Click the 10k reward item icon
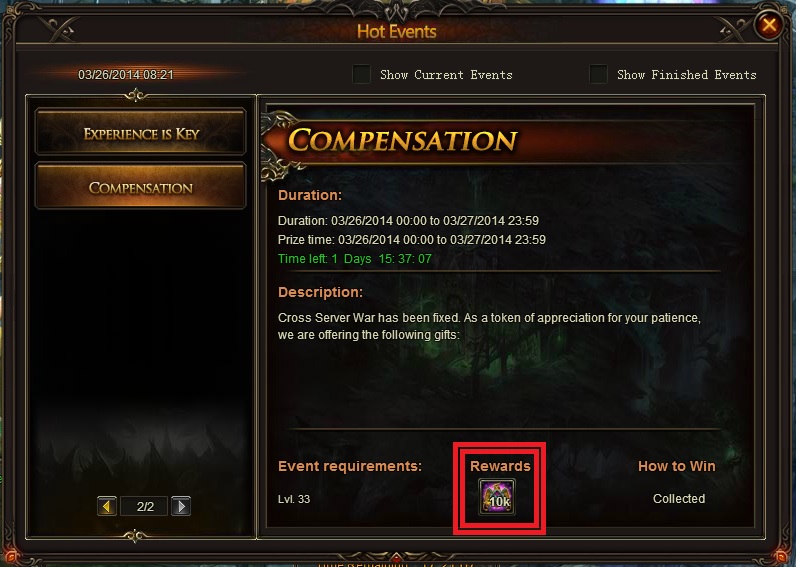796x567 pixels. [x=497, y=497]
